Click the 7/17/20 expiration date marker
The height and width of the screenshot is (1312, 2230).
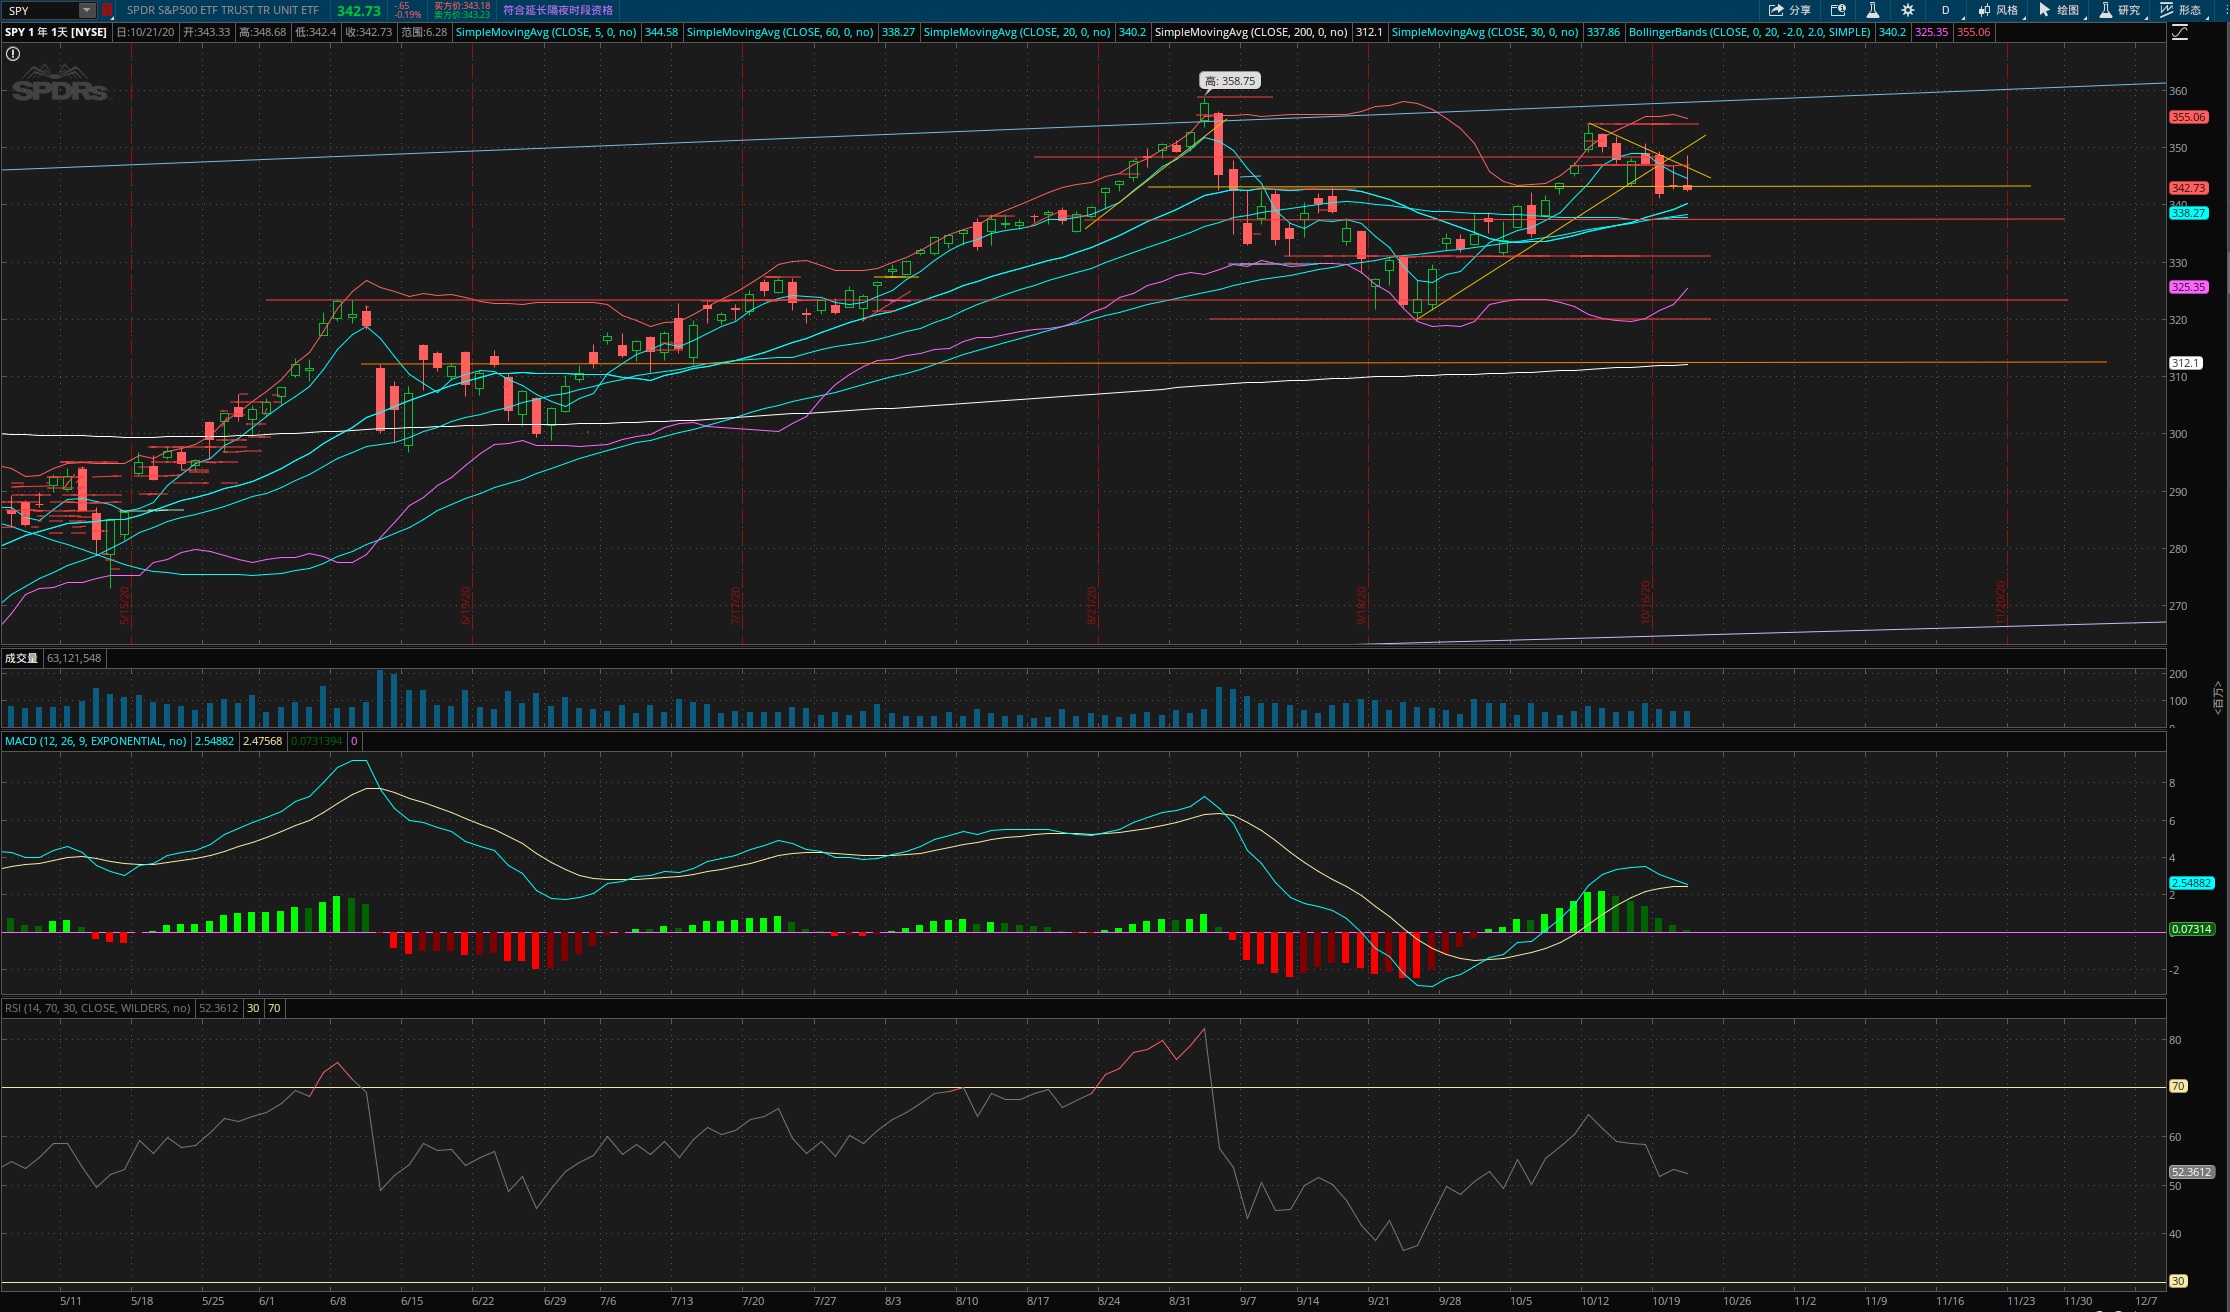[736, 606]
